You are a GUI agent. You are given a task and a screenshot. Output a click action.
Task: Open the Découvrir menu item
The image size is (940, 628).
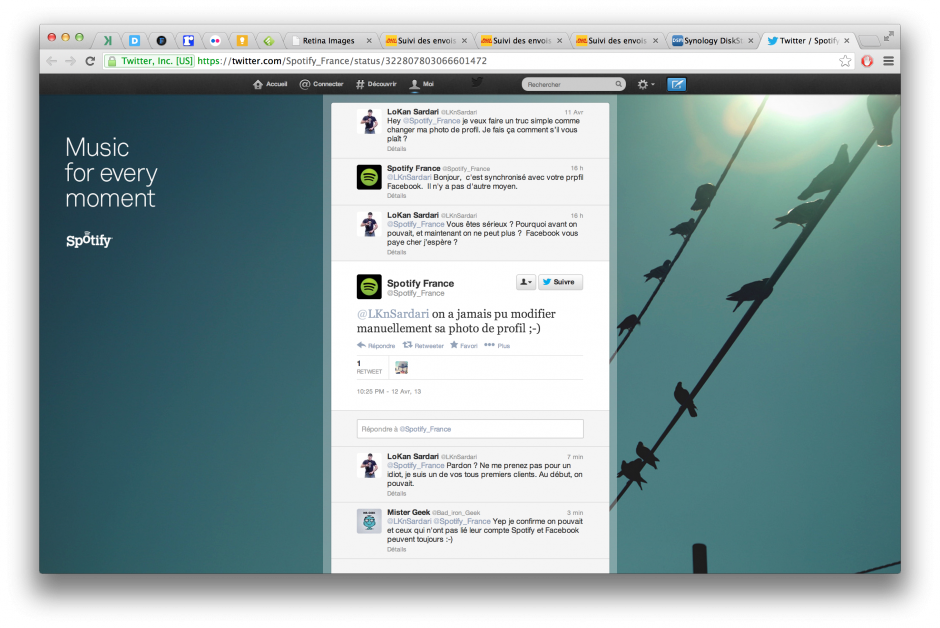pos(376,84)
